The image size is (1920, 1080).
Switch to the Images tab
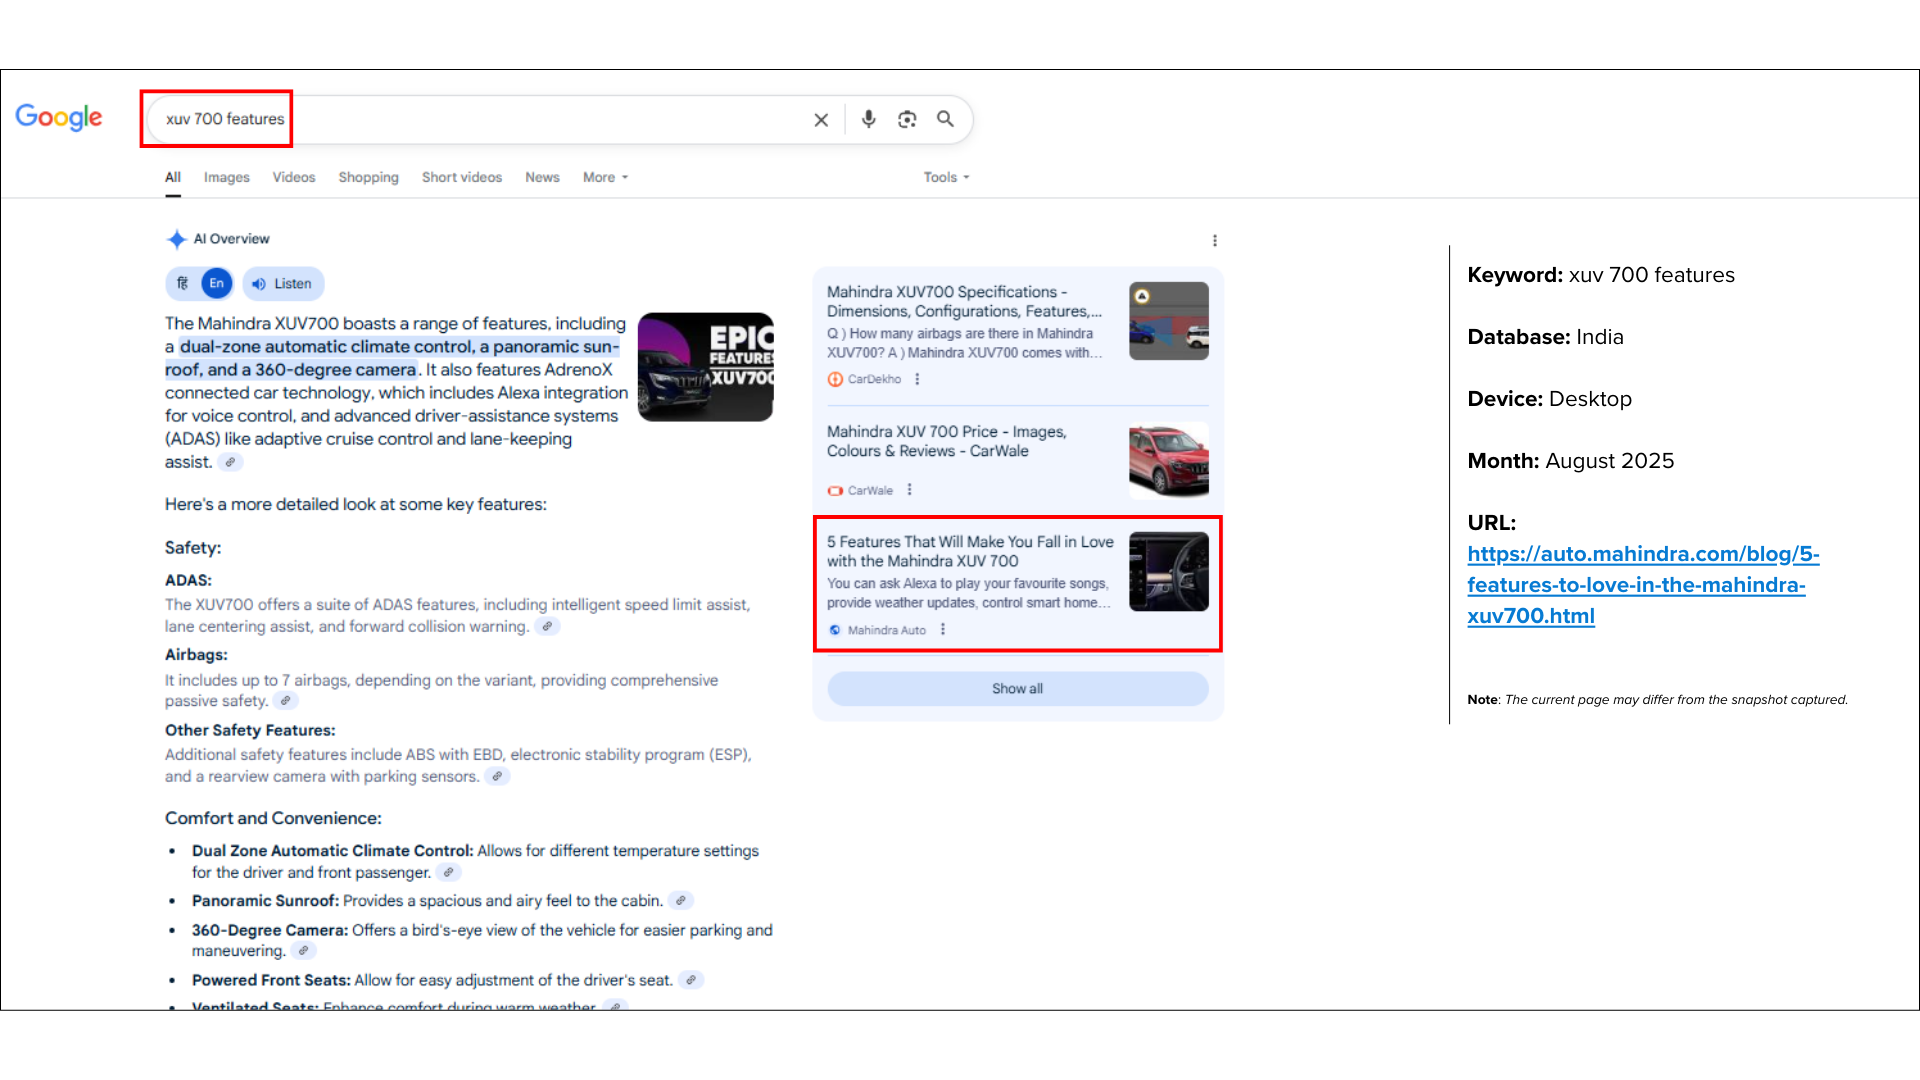(226, 177)
